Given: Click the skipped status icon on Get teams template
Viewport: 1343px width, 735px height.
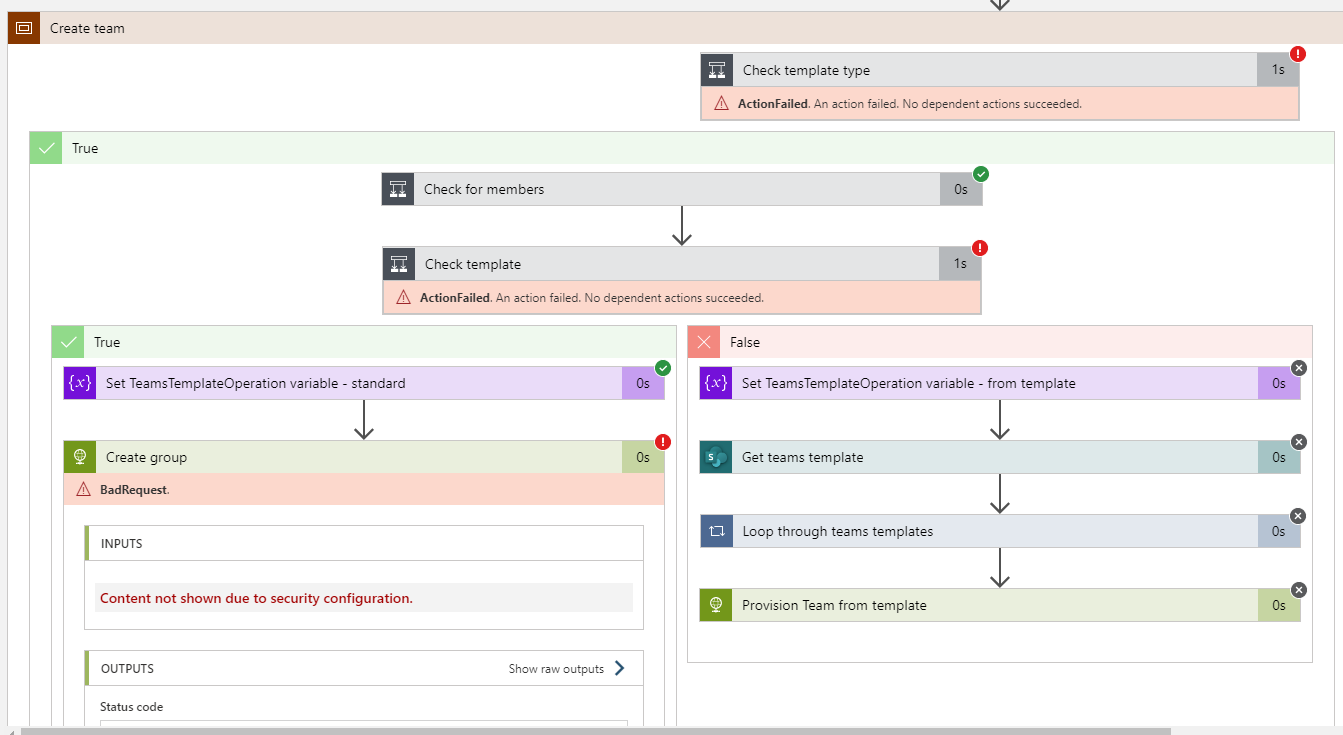Looking at the screenshot, I should 1298,441.
